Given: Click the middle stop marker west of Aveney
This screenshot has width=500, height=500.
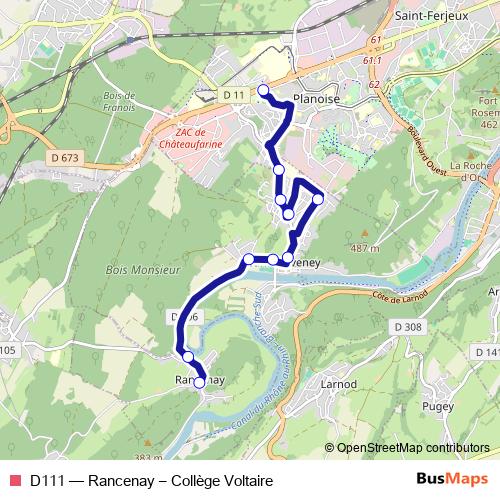Looking at the screenshot, I should (x=273, y=259).
